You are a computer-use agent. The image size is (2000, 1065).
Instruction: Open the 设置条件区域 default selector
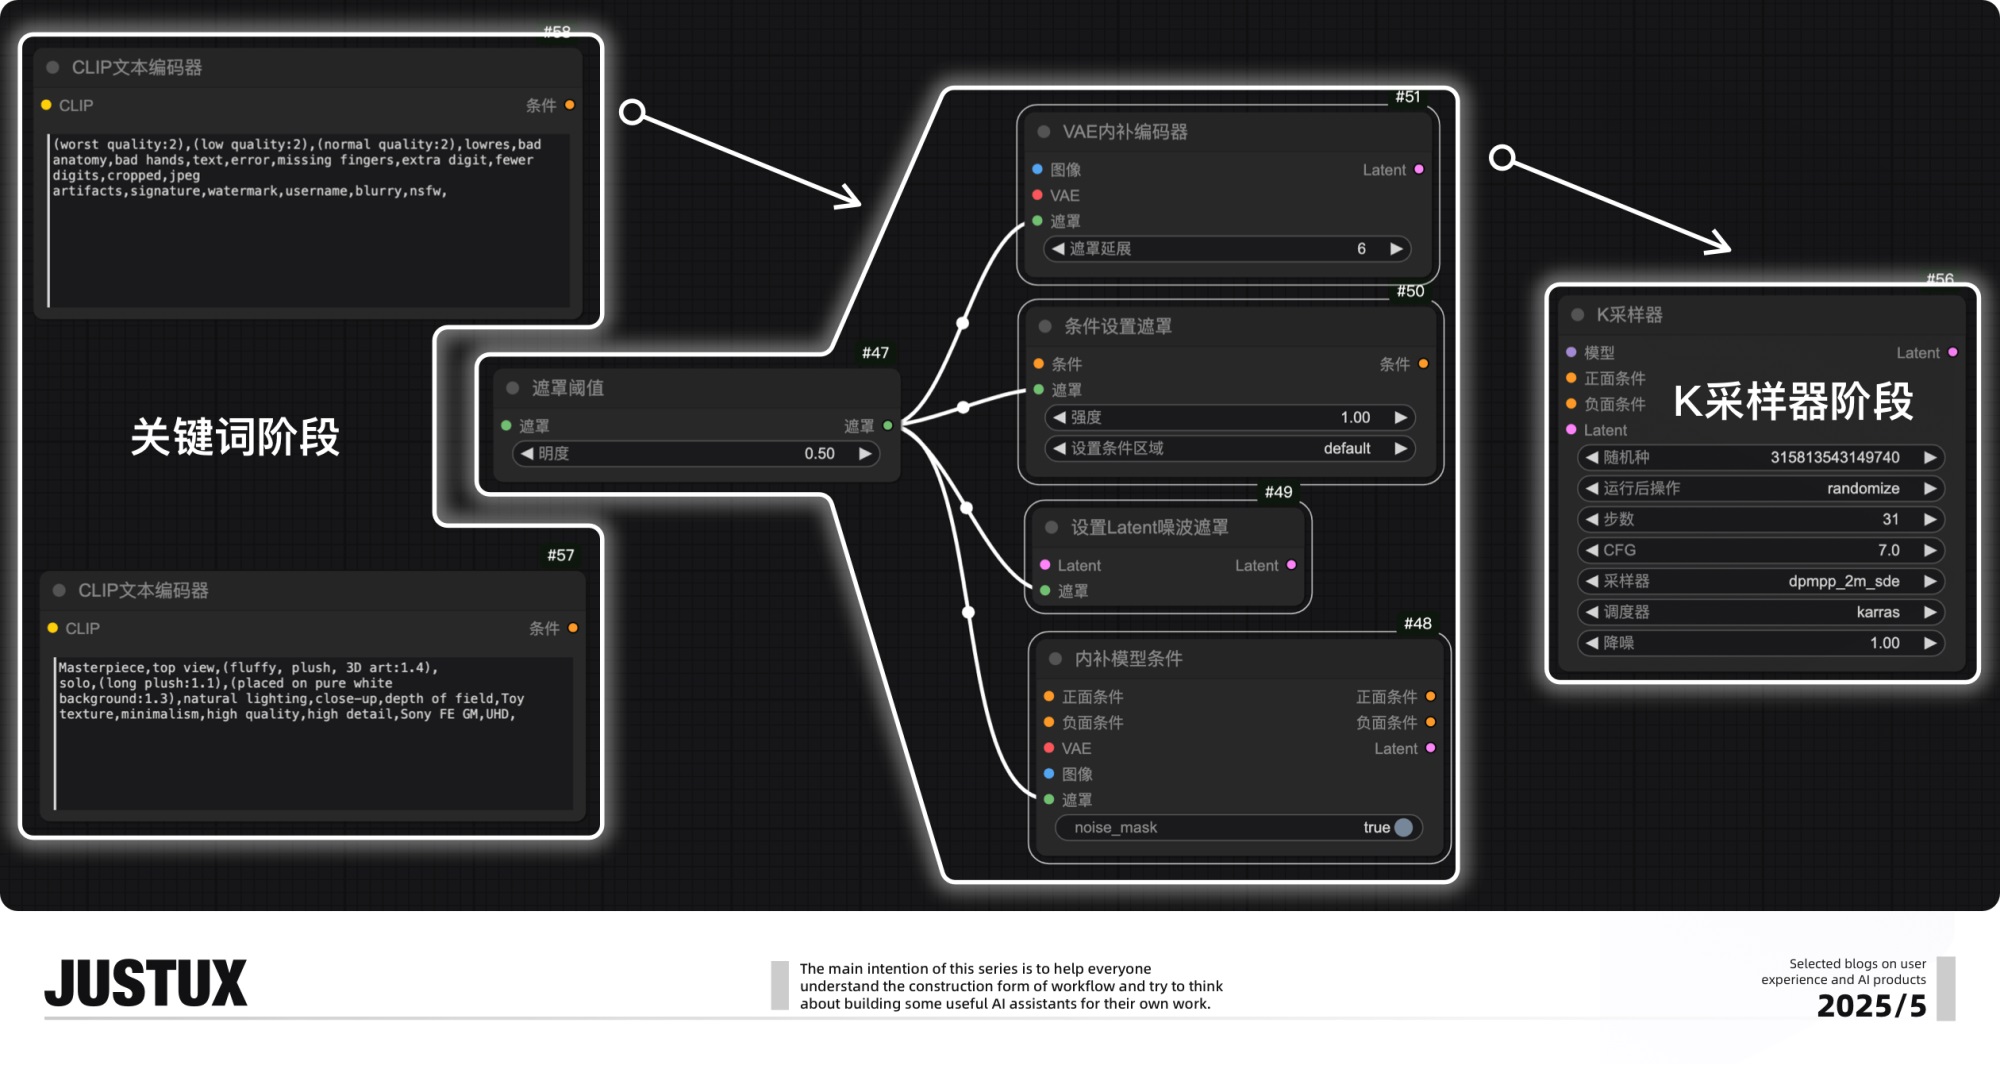[x=1229, y=449]
